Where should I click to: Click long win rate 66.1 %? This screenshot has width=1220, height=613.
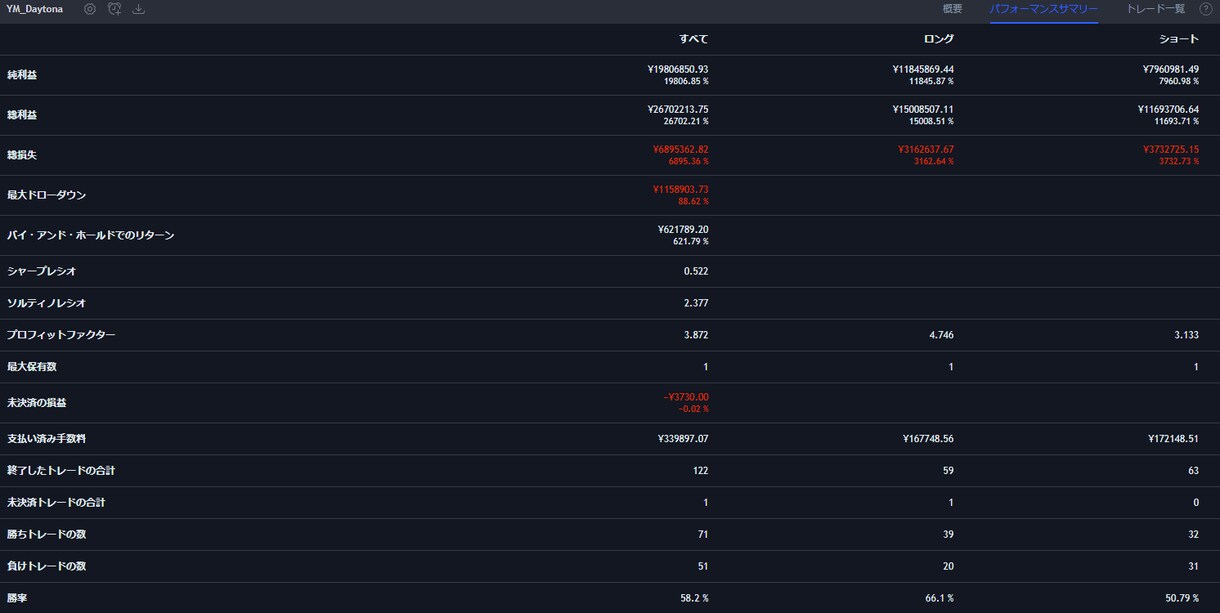pyautogui.click(x=939, y=598)
